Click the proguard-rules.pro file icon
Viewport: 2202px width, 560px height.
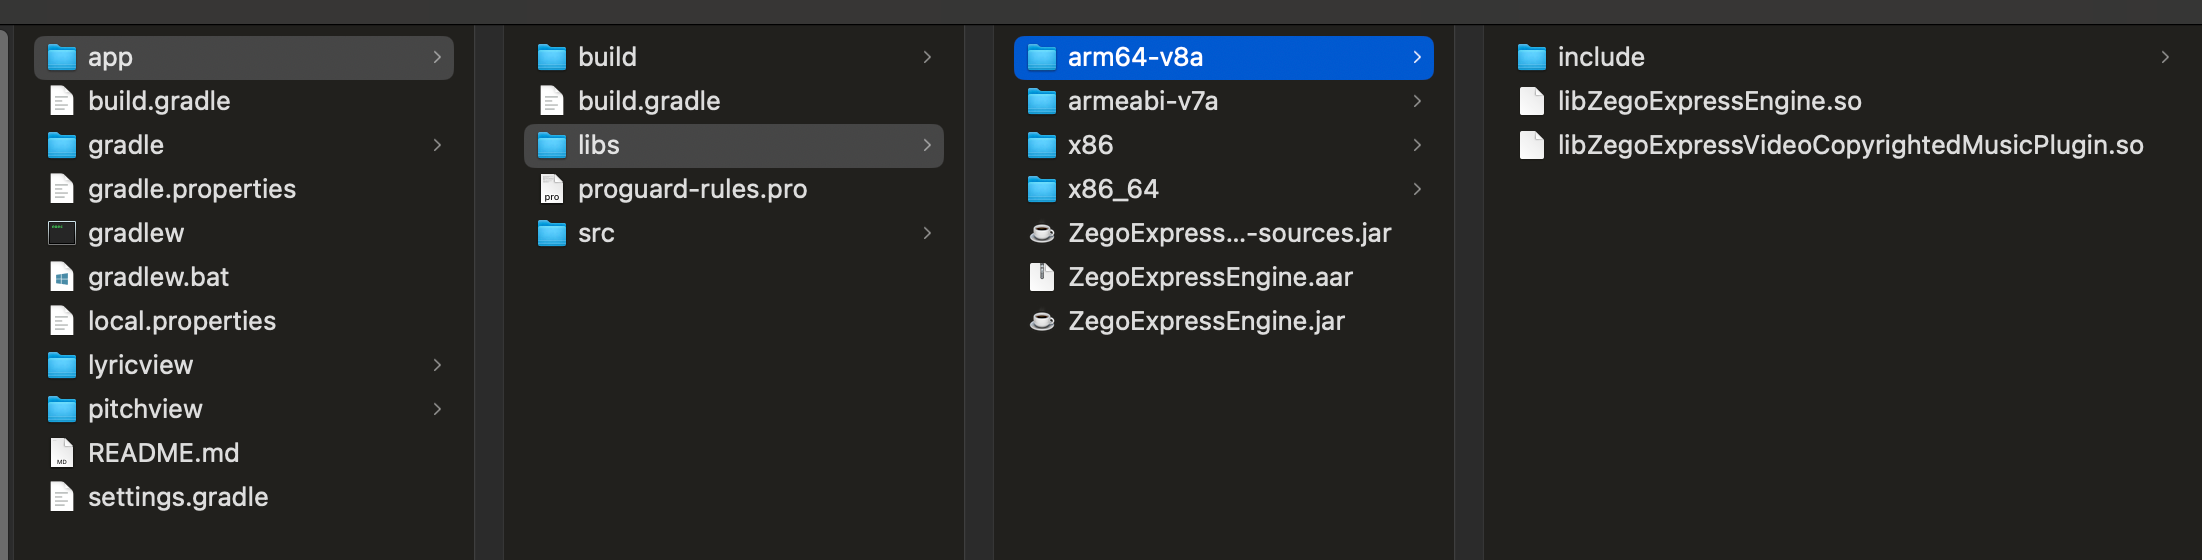coord(552,189)
